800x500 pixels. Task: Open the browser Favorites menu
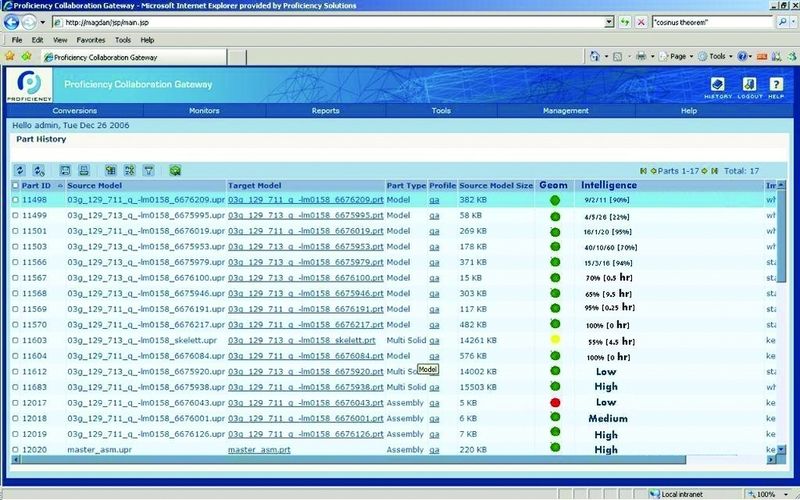[91, 40]
